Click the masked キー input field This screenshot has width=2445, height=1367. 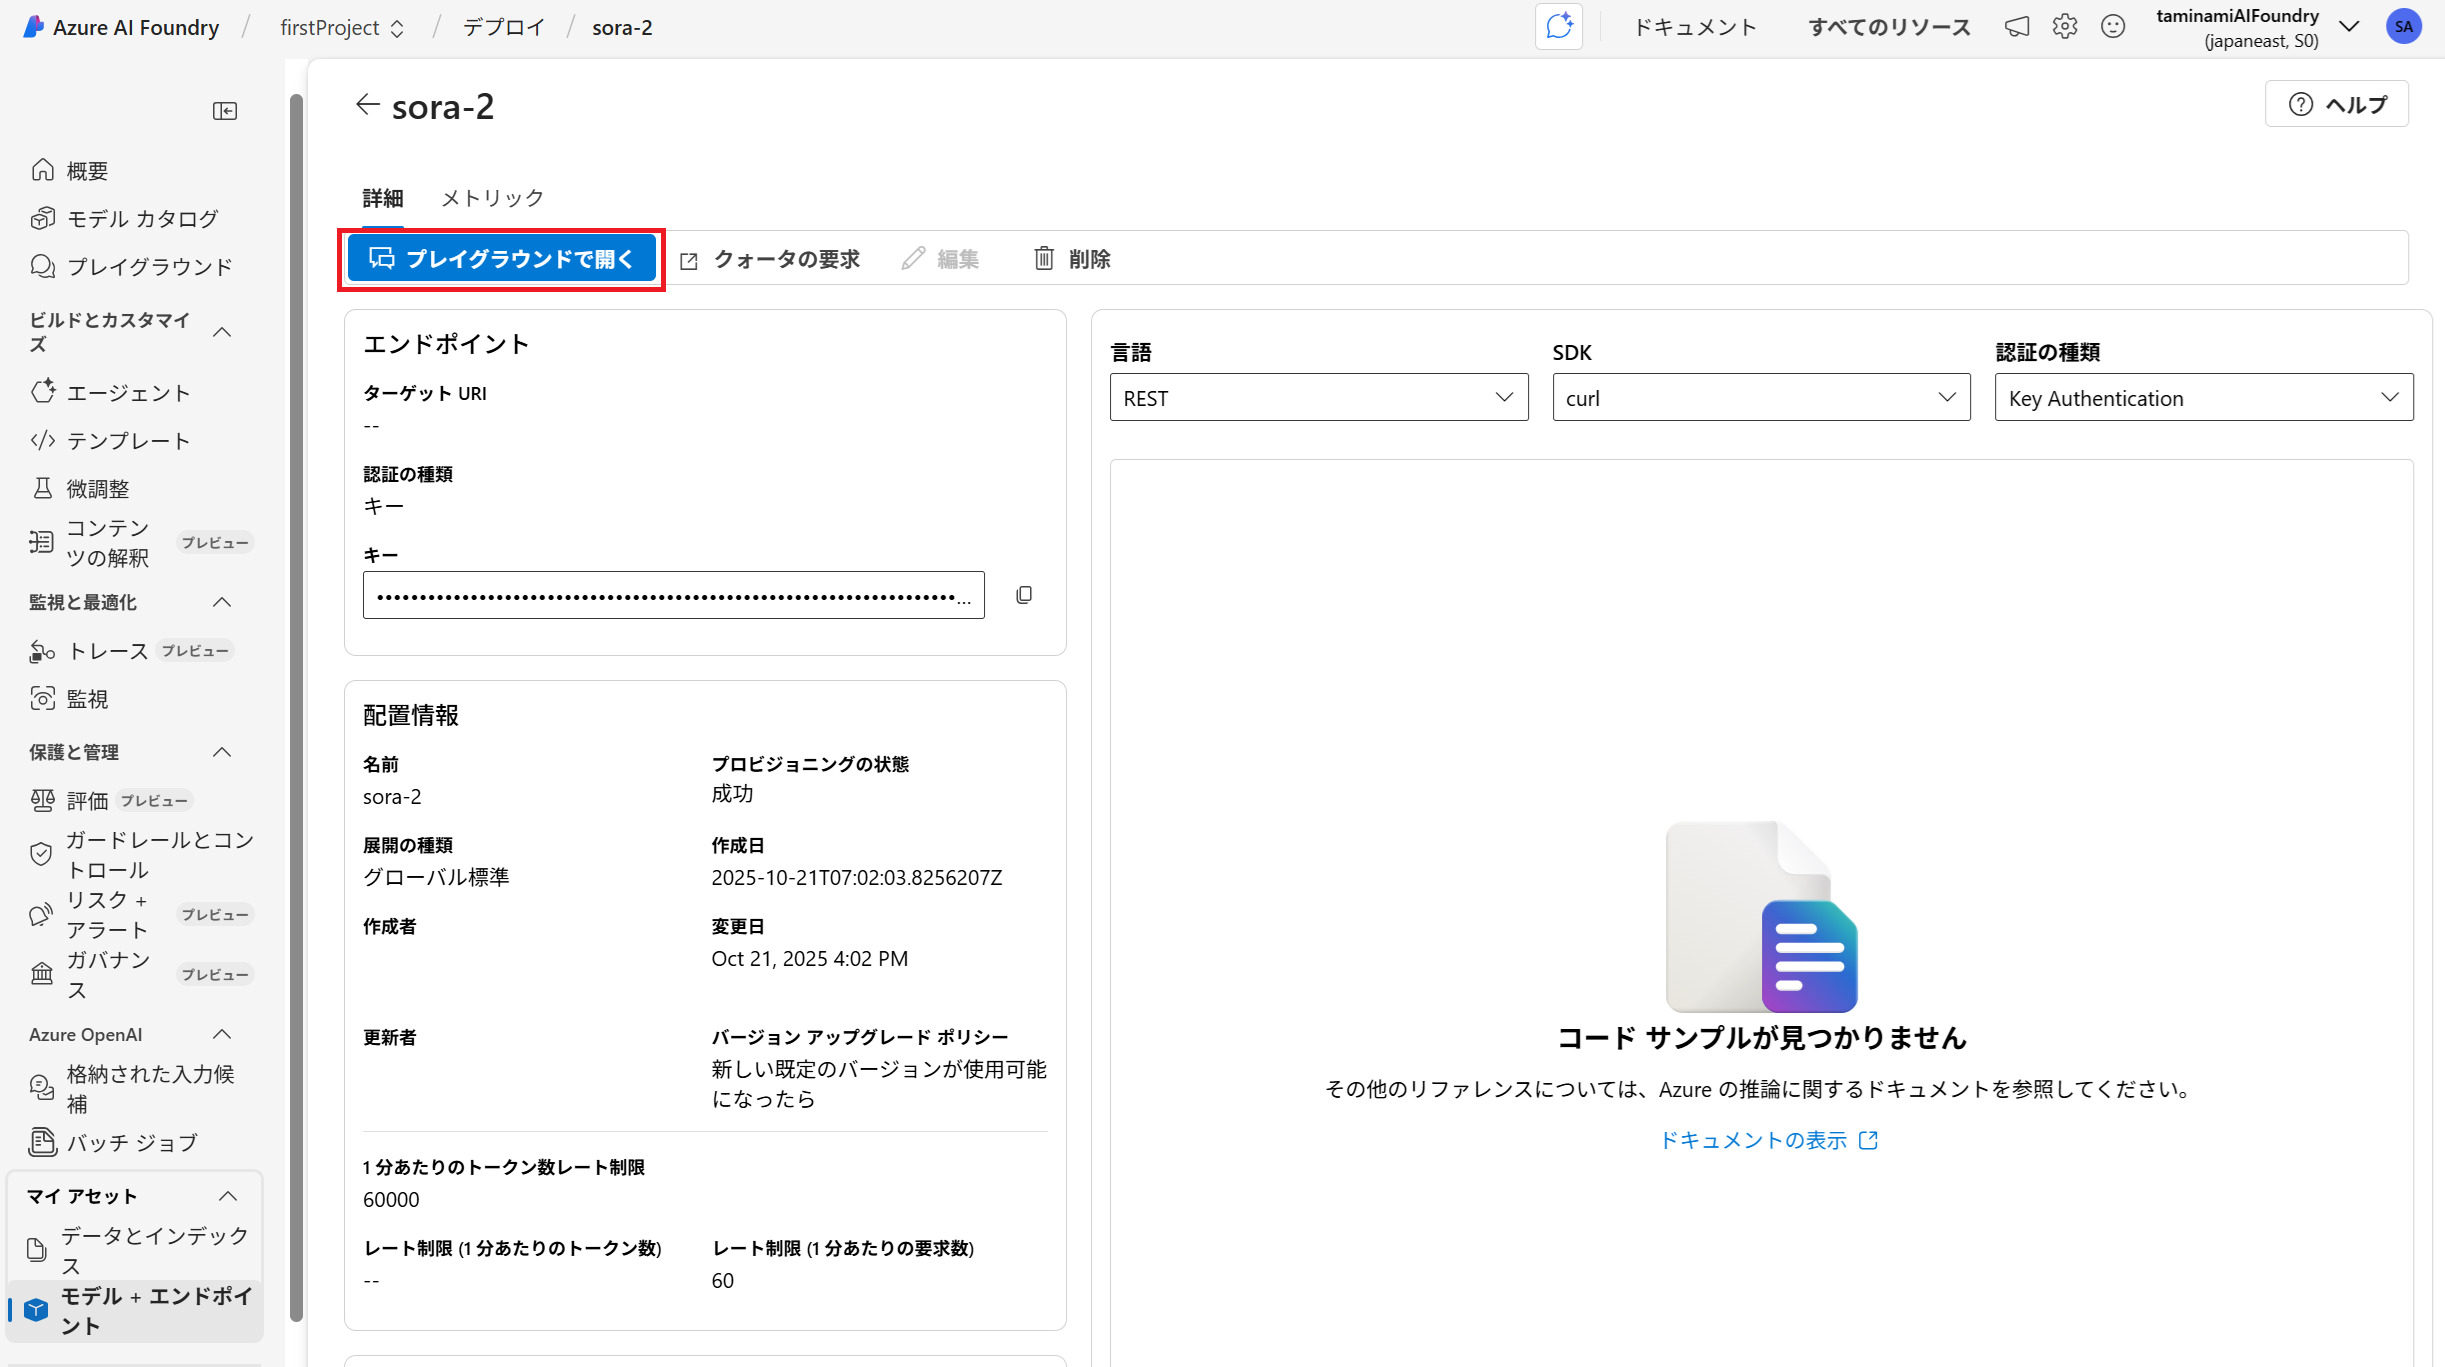[672, 596]
